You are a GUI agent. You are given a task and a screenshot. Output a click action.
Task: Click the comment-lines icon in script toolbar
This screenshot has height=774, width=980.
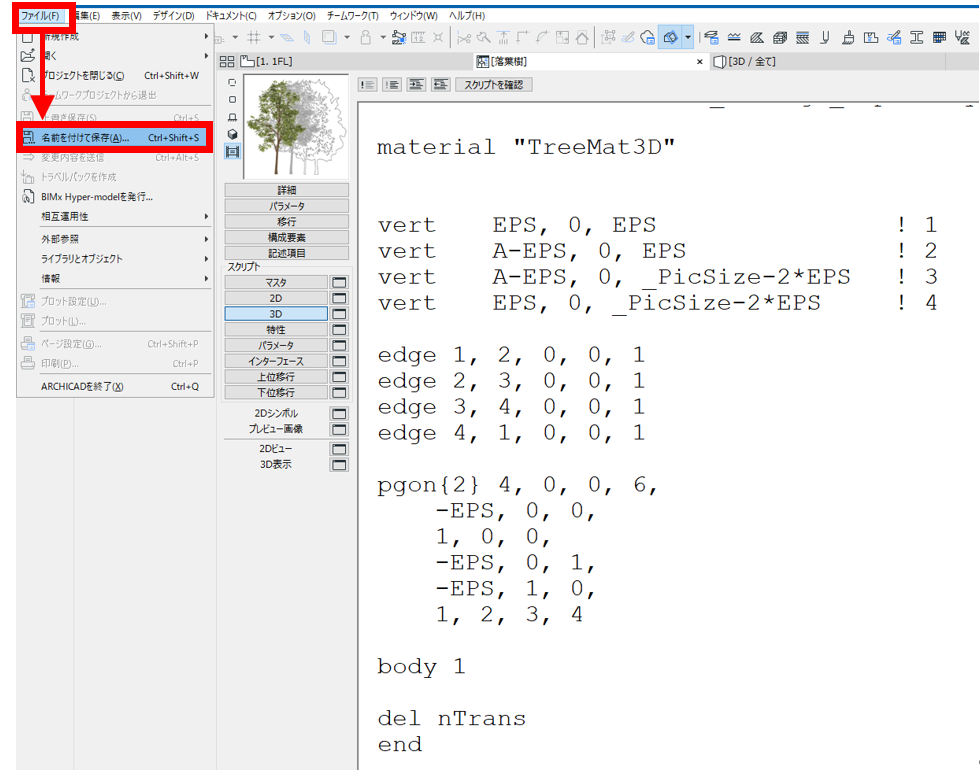[x=368, y=84]
